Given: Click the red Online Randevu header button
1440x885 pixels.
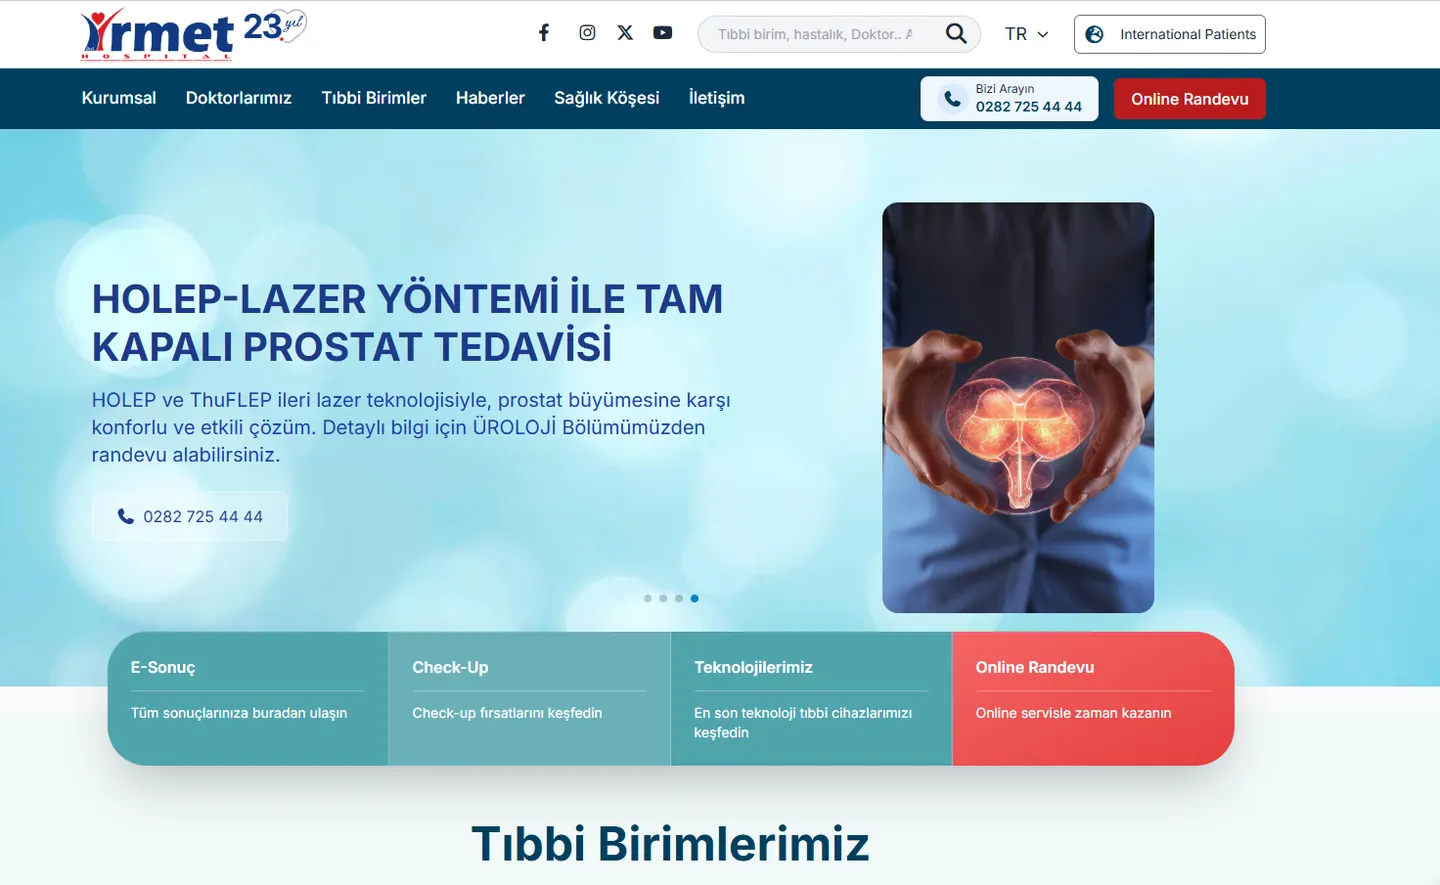Looking at the screenshot, I should [x=1190, y=99].
